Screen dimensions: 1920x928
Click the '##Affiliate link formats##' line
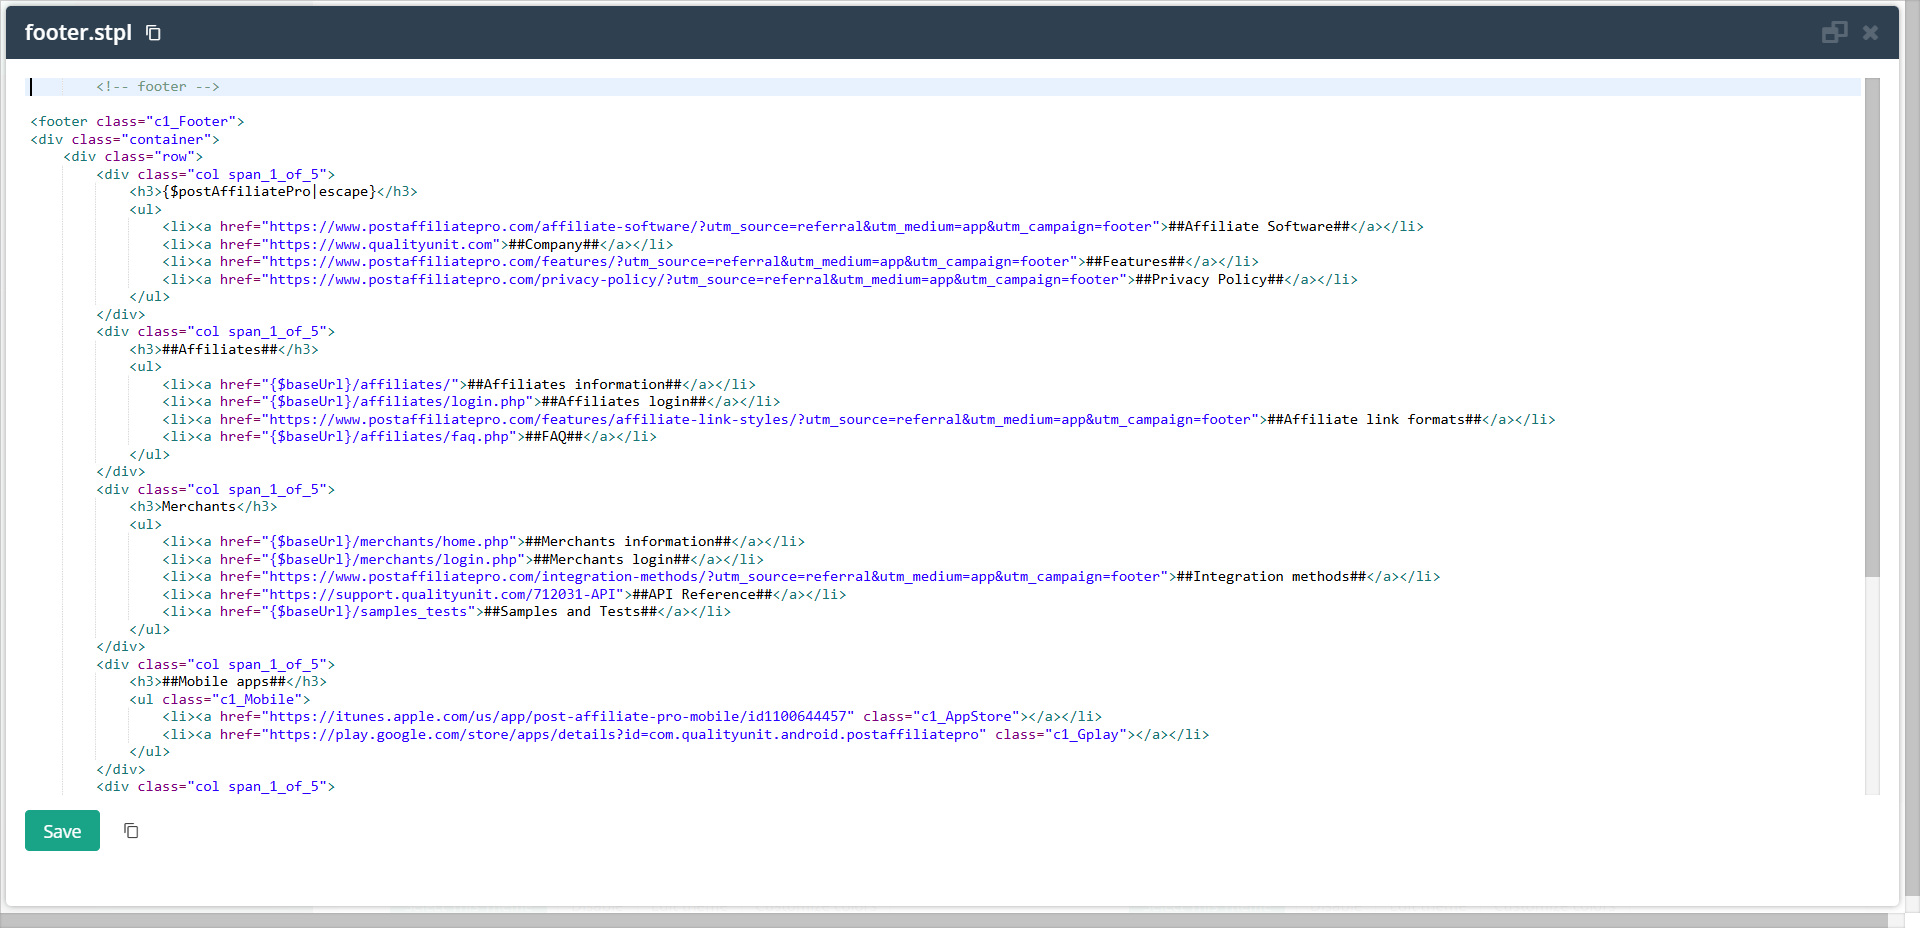coord(859,420)
